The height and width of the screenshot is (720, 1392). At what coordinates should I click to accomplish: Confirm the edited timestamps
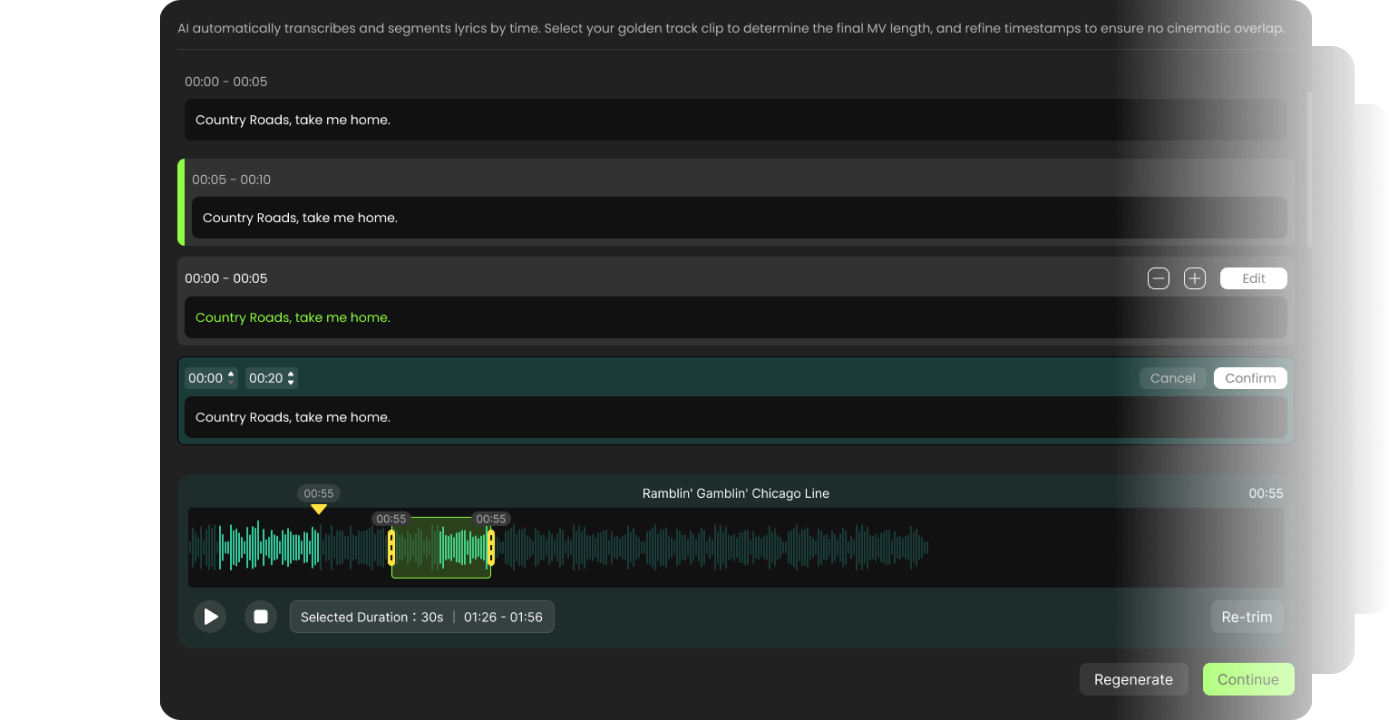(1250, 378)
